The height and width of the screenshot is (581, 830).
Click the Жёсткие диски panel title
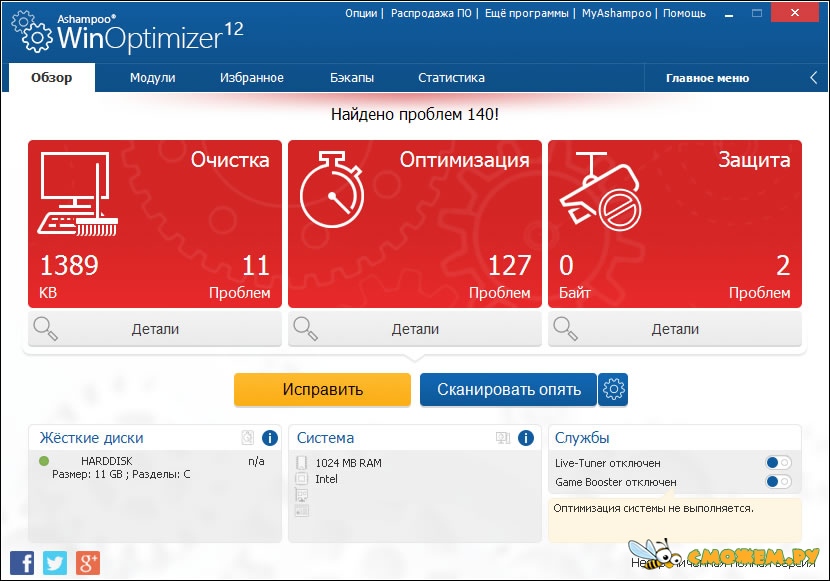pyautogui.click(x=92, y=438)
